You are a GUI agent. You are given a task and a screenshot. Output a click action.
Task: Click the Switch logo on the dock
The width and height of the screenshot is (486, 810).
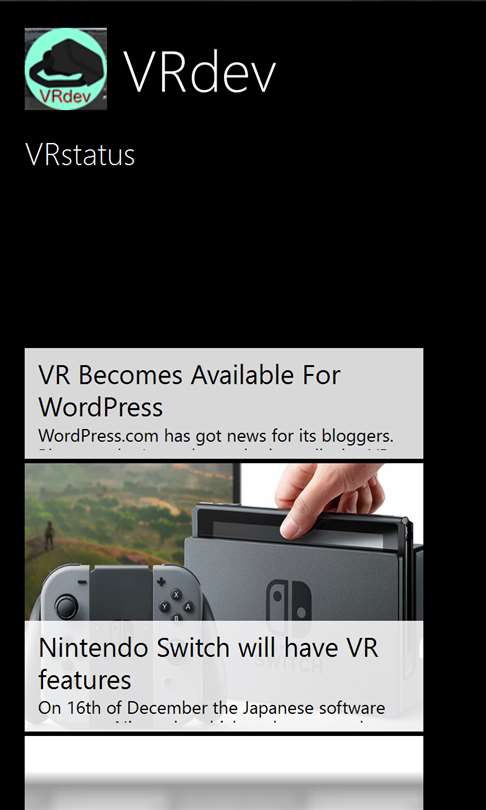pos(289,600)
